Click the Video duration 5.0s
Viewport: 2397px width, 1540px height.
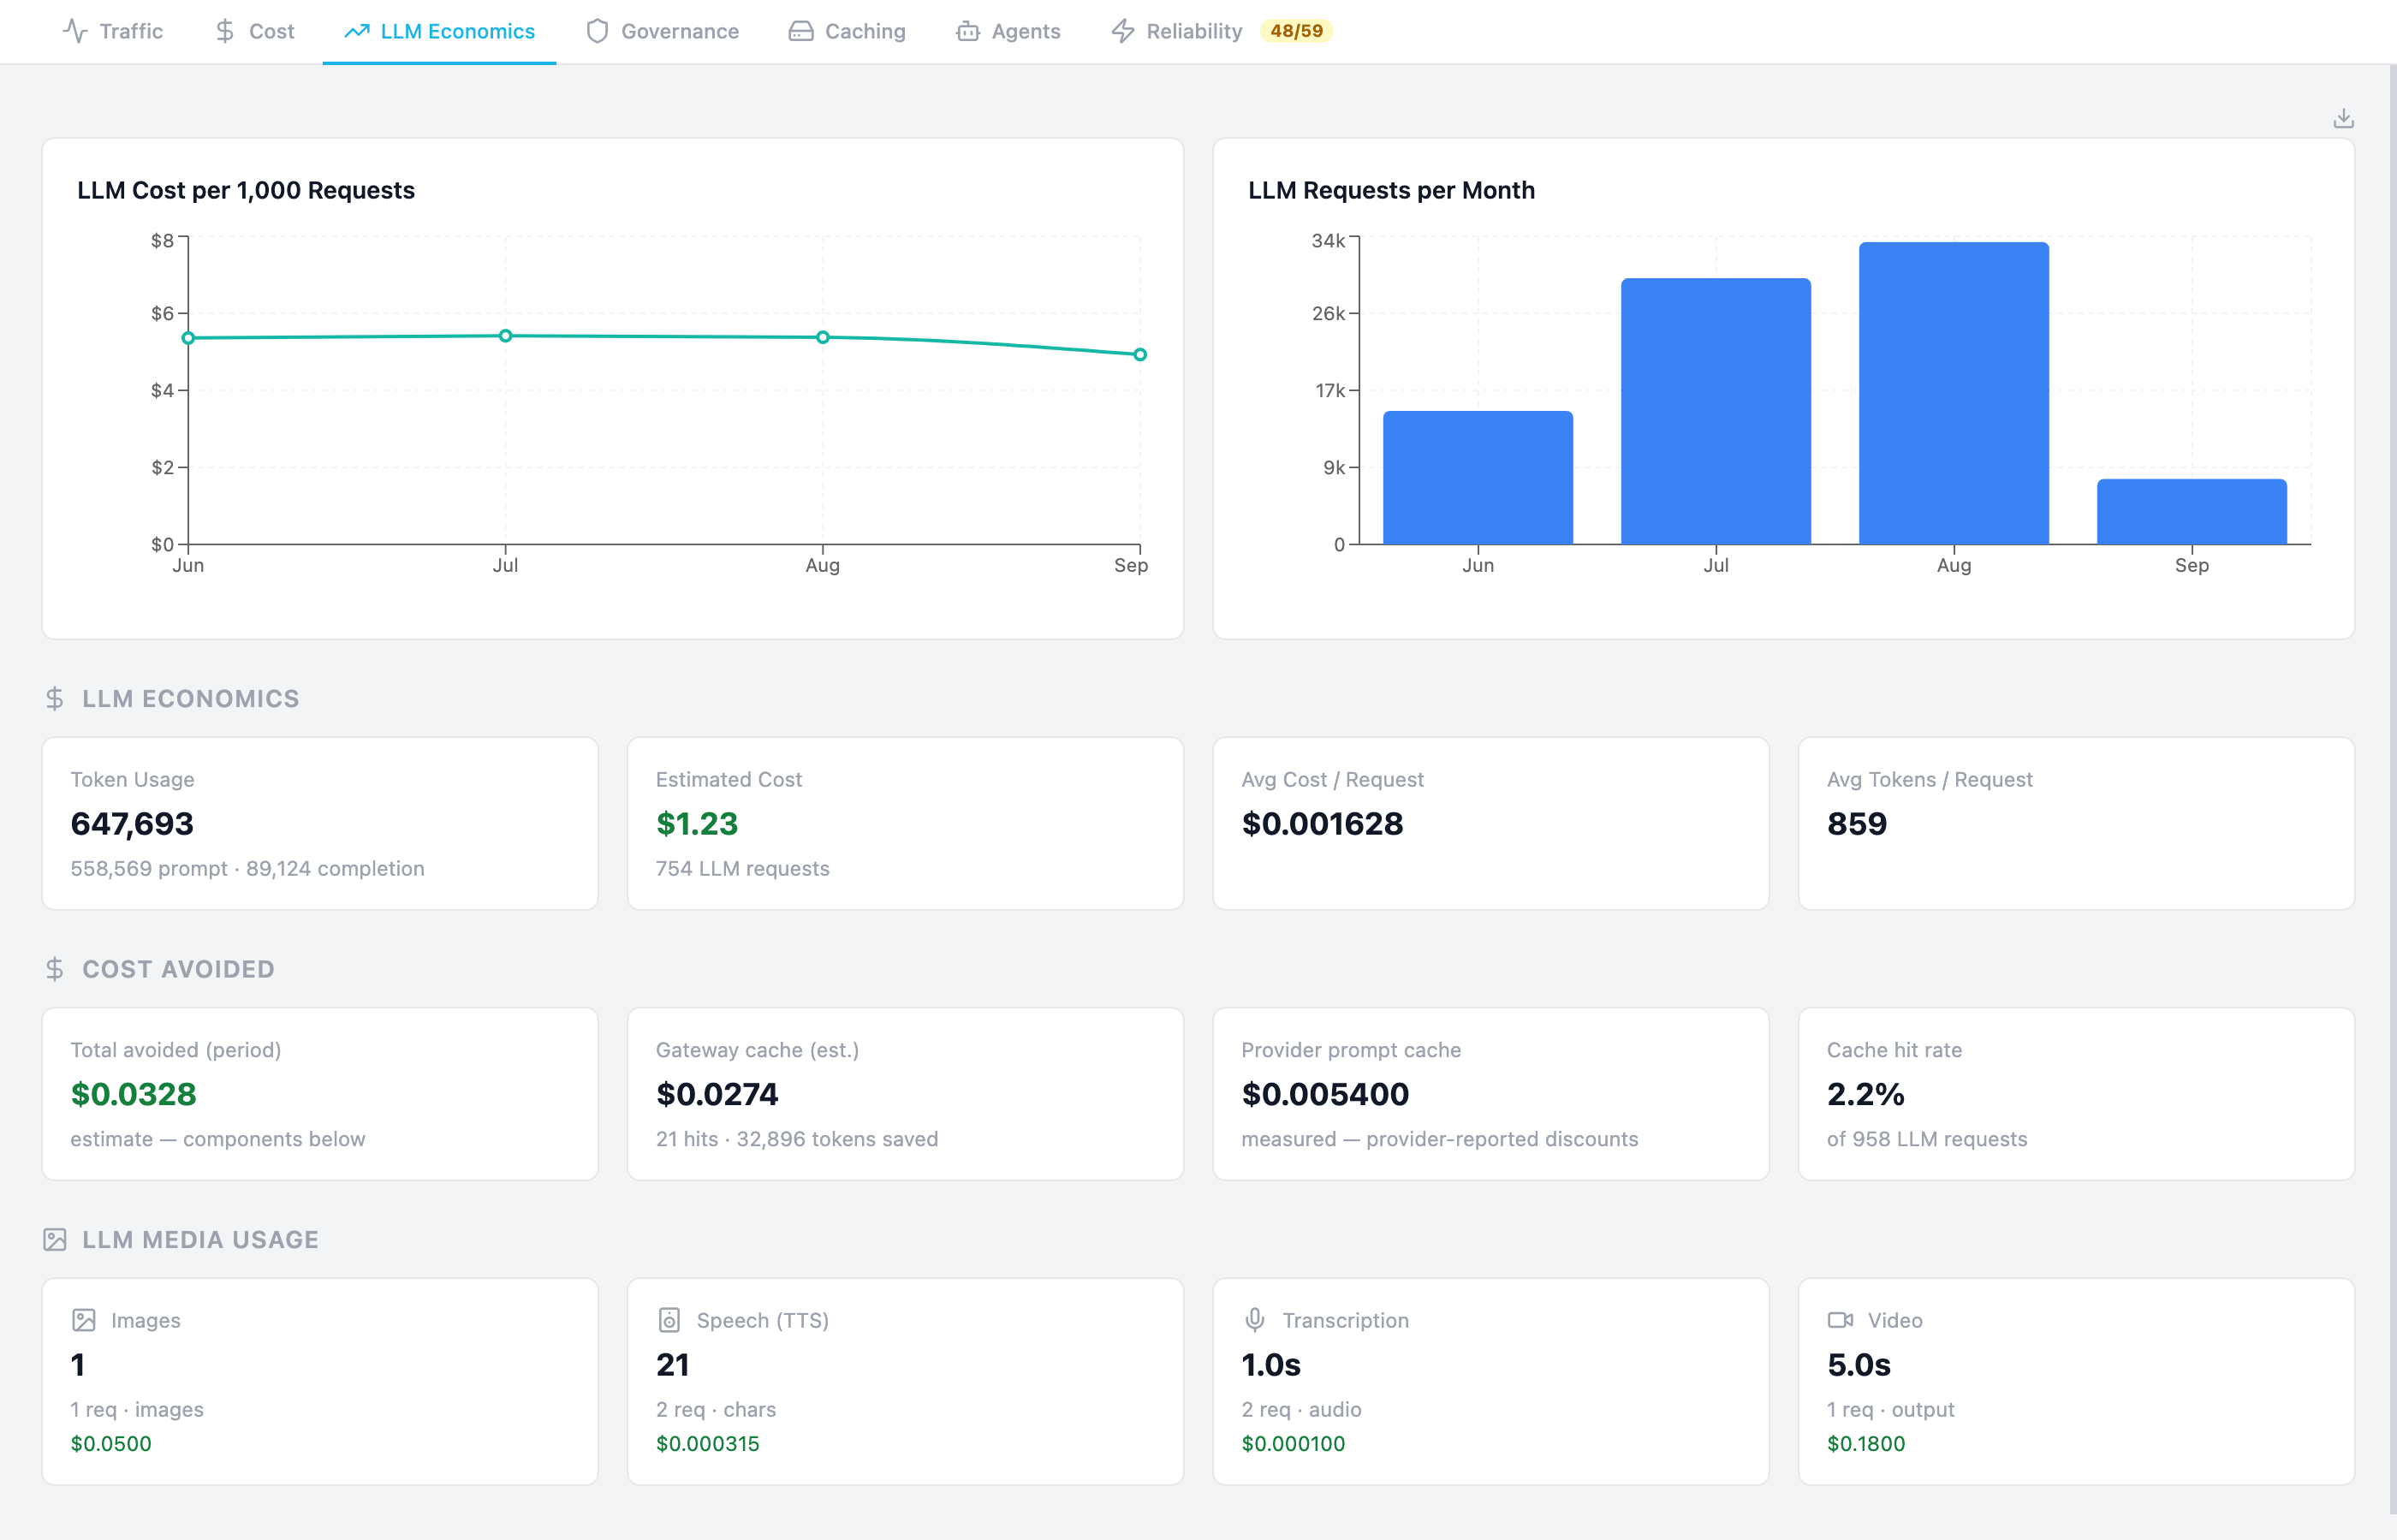(x=1859, y=1365)
